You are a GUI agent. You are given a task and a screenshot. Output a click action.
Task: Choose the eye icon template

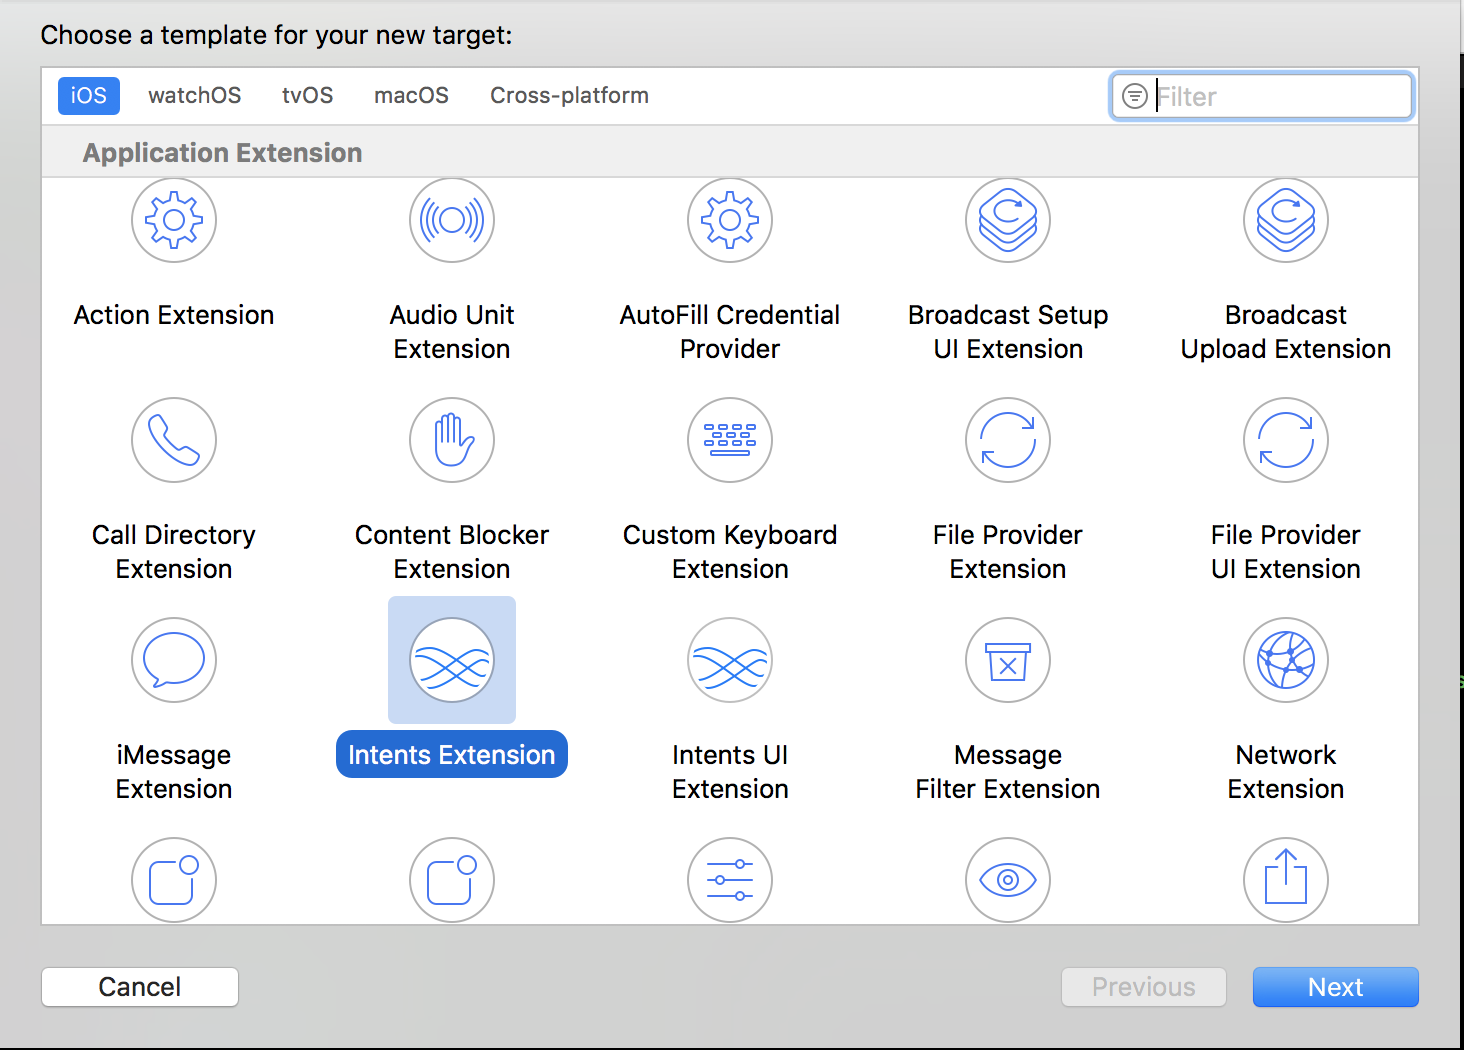(x=1008, y=880)
